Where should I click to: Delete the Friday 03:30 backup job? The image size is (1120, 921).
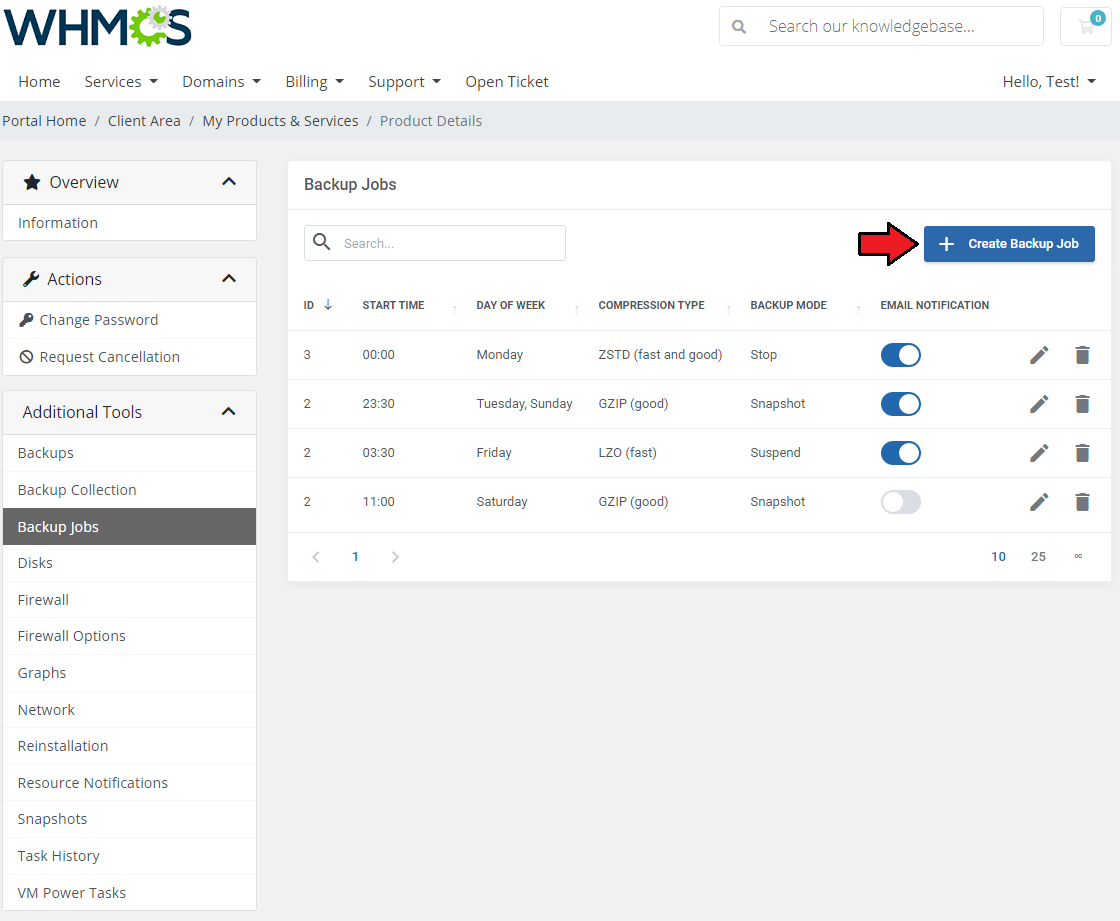point(1082,453)
